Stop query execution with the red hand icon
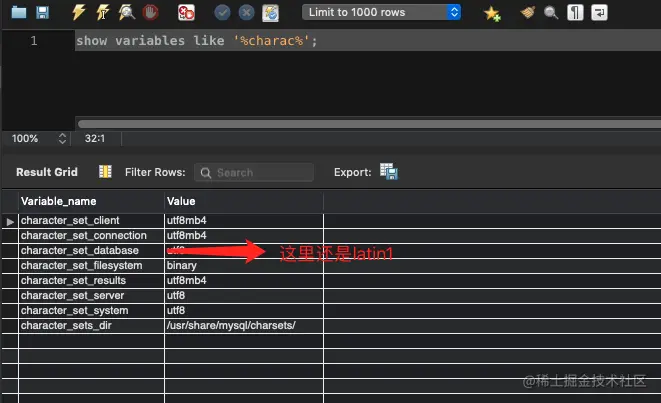The height and width of the screenshot is (403, 661). (x=150, y=12)
